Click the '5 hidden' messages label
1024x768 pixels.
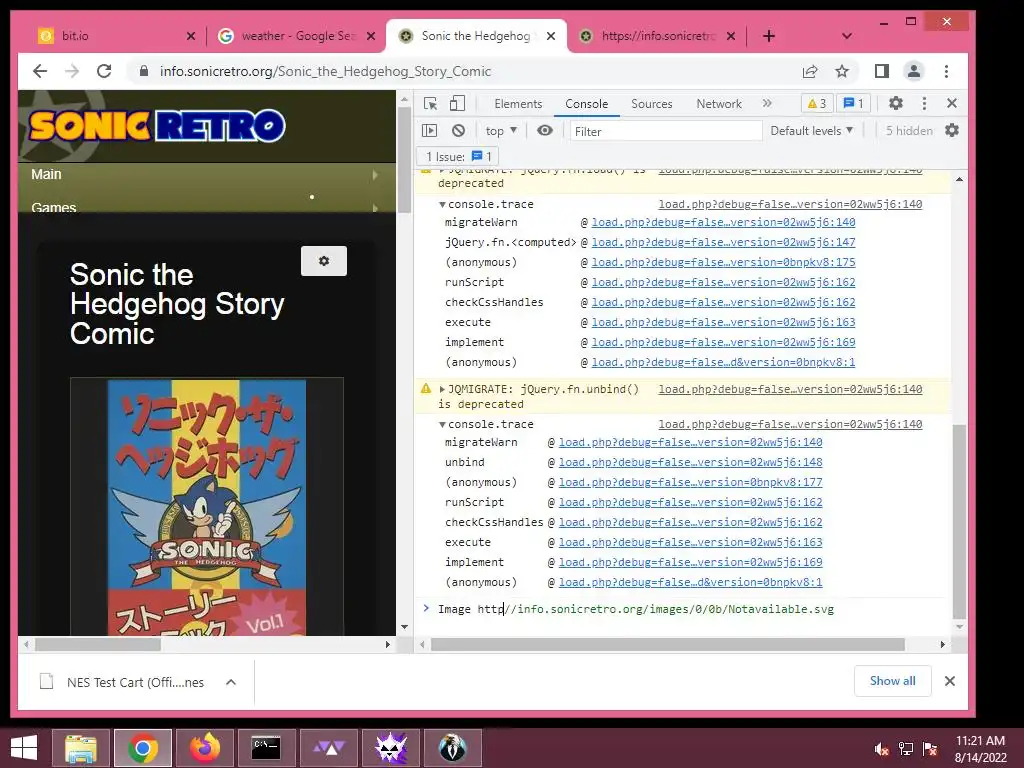click(909, 131)
